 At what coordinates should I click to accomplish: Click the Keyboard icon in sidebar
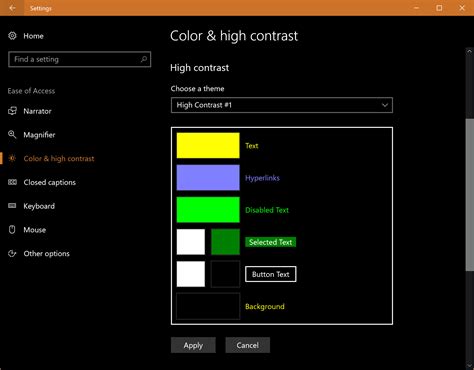tap(12, 206)
